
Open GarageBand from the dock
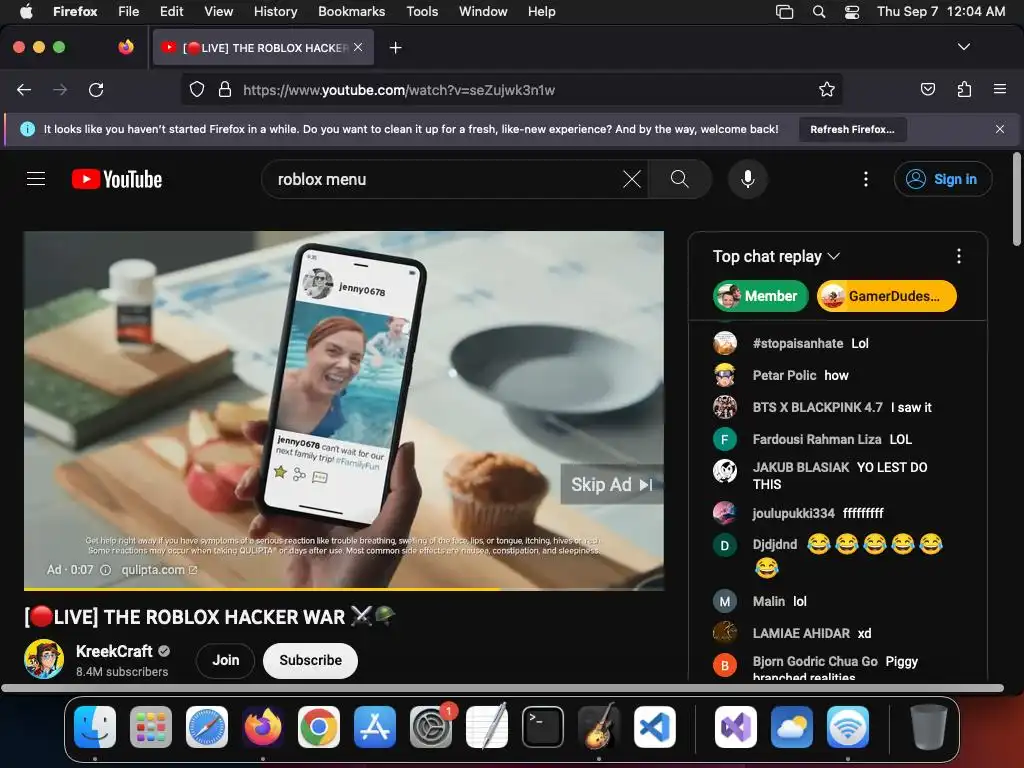click(599, 727)
